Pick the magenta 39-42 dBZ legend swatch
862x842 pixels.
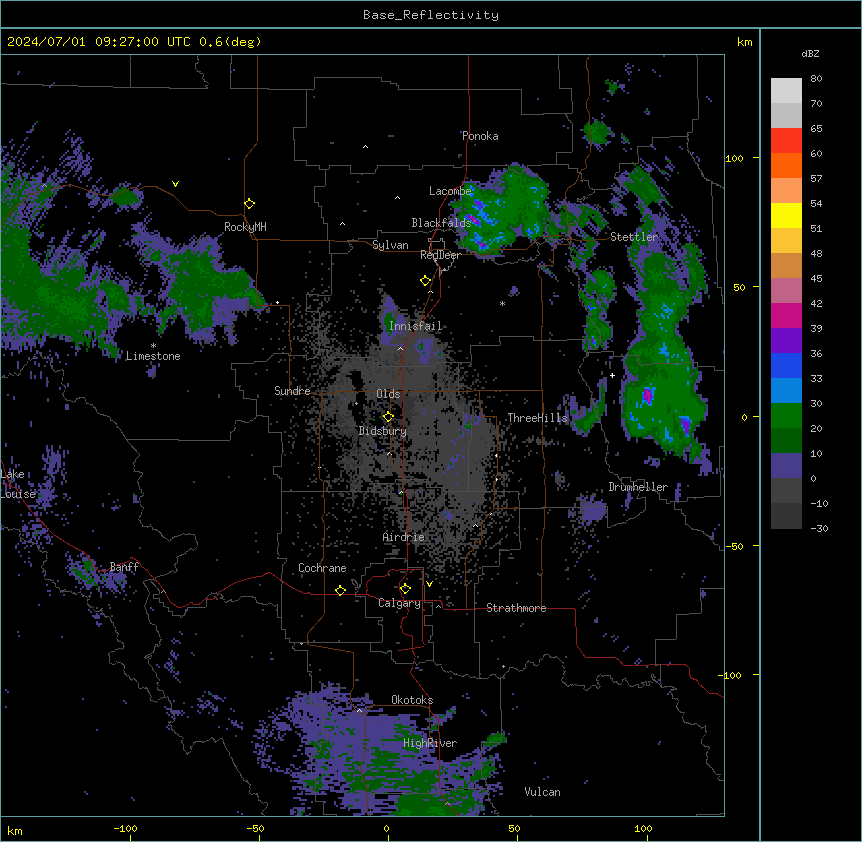click(786, 315)
